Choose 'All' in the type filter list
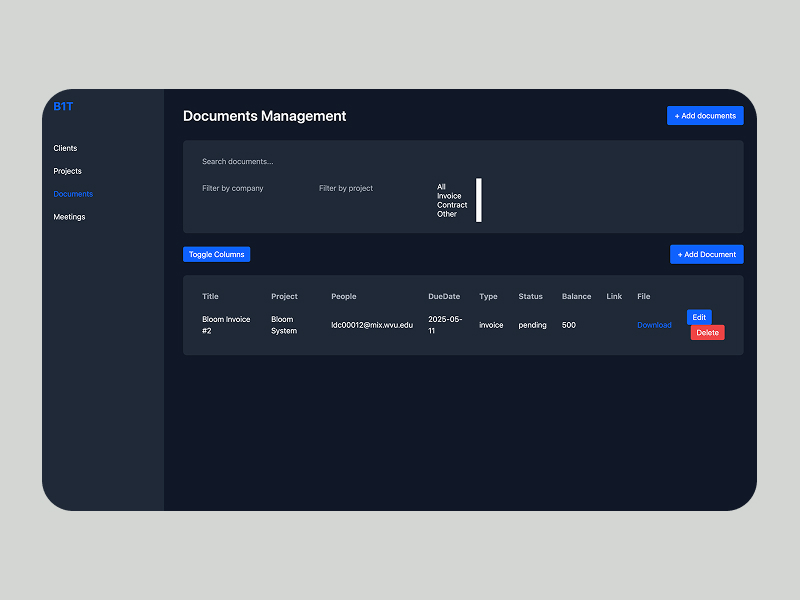 [442, 187]
